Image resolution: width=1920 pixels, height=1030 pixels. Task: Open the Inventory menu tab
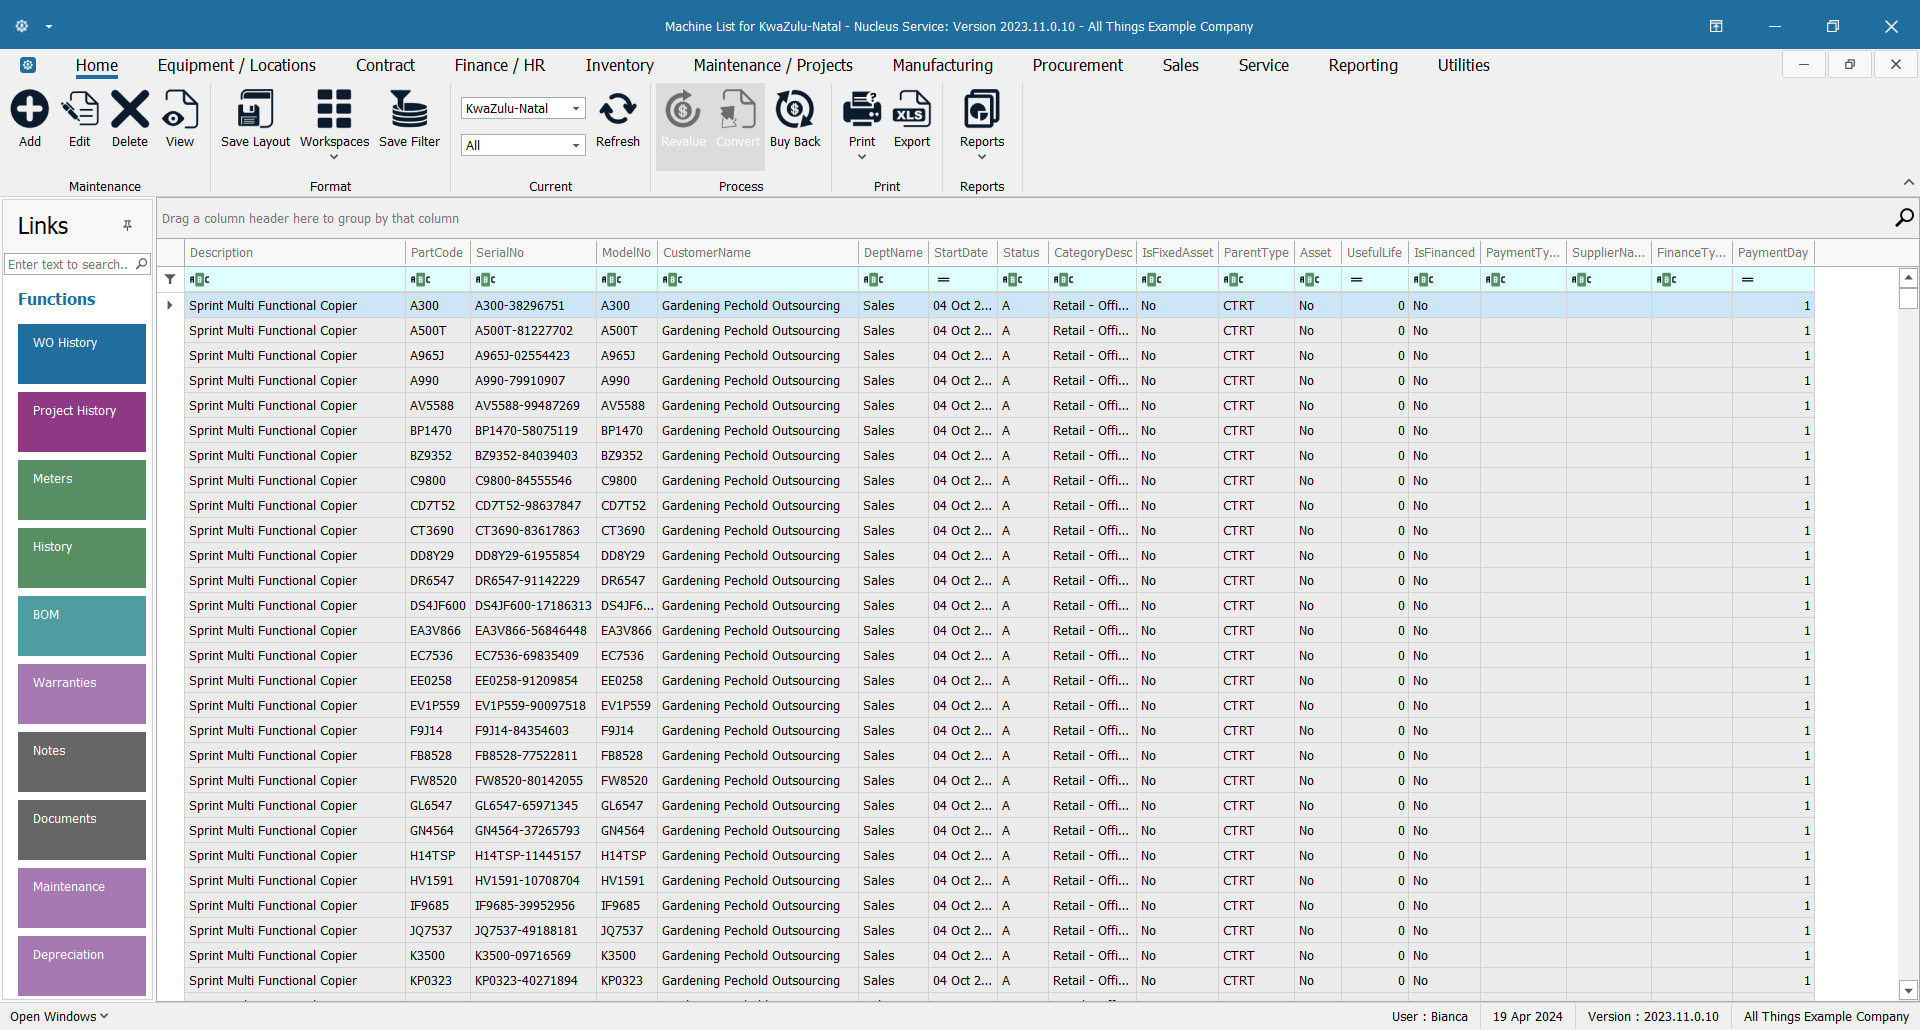pos(619,65)
